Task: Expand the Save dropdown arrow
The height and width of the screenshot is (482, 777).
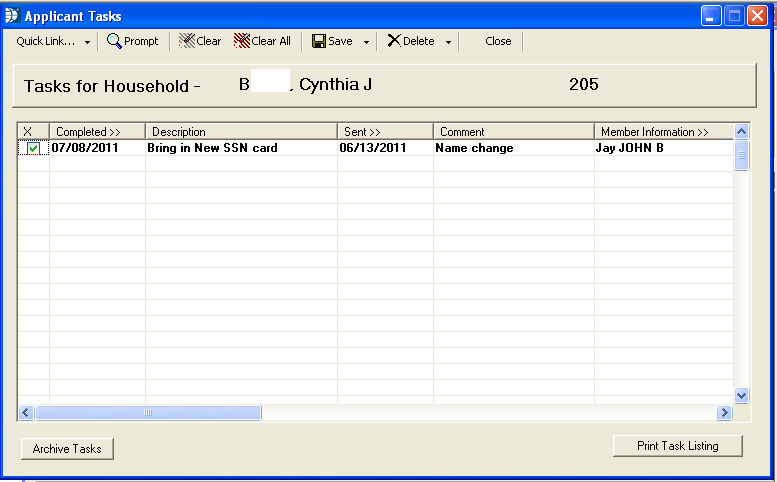Action: pos(366,42)
